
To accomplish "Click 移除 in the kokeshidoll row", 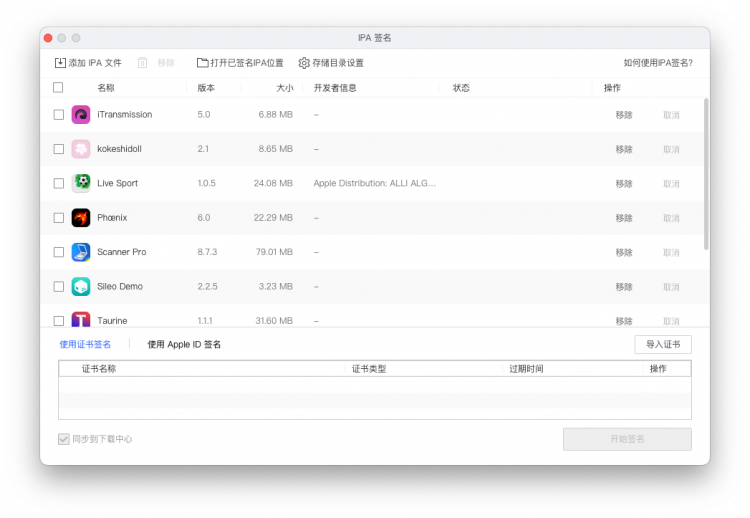I will click(624, 149).
